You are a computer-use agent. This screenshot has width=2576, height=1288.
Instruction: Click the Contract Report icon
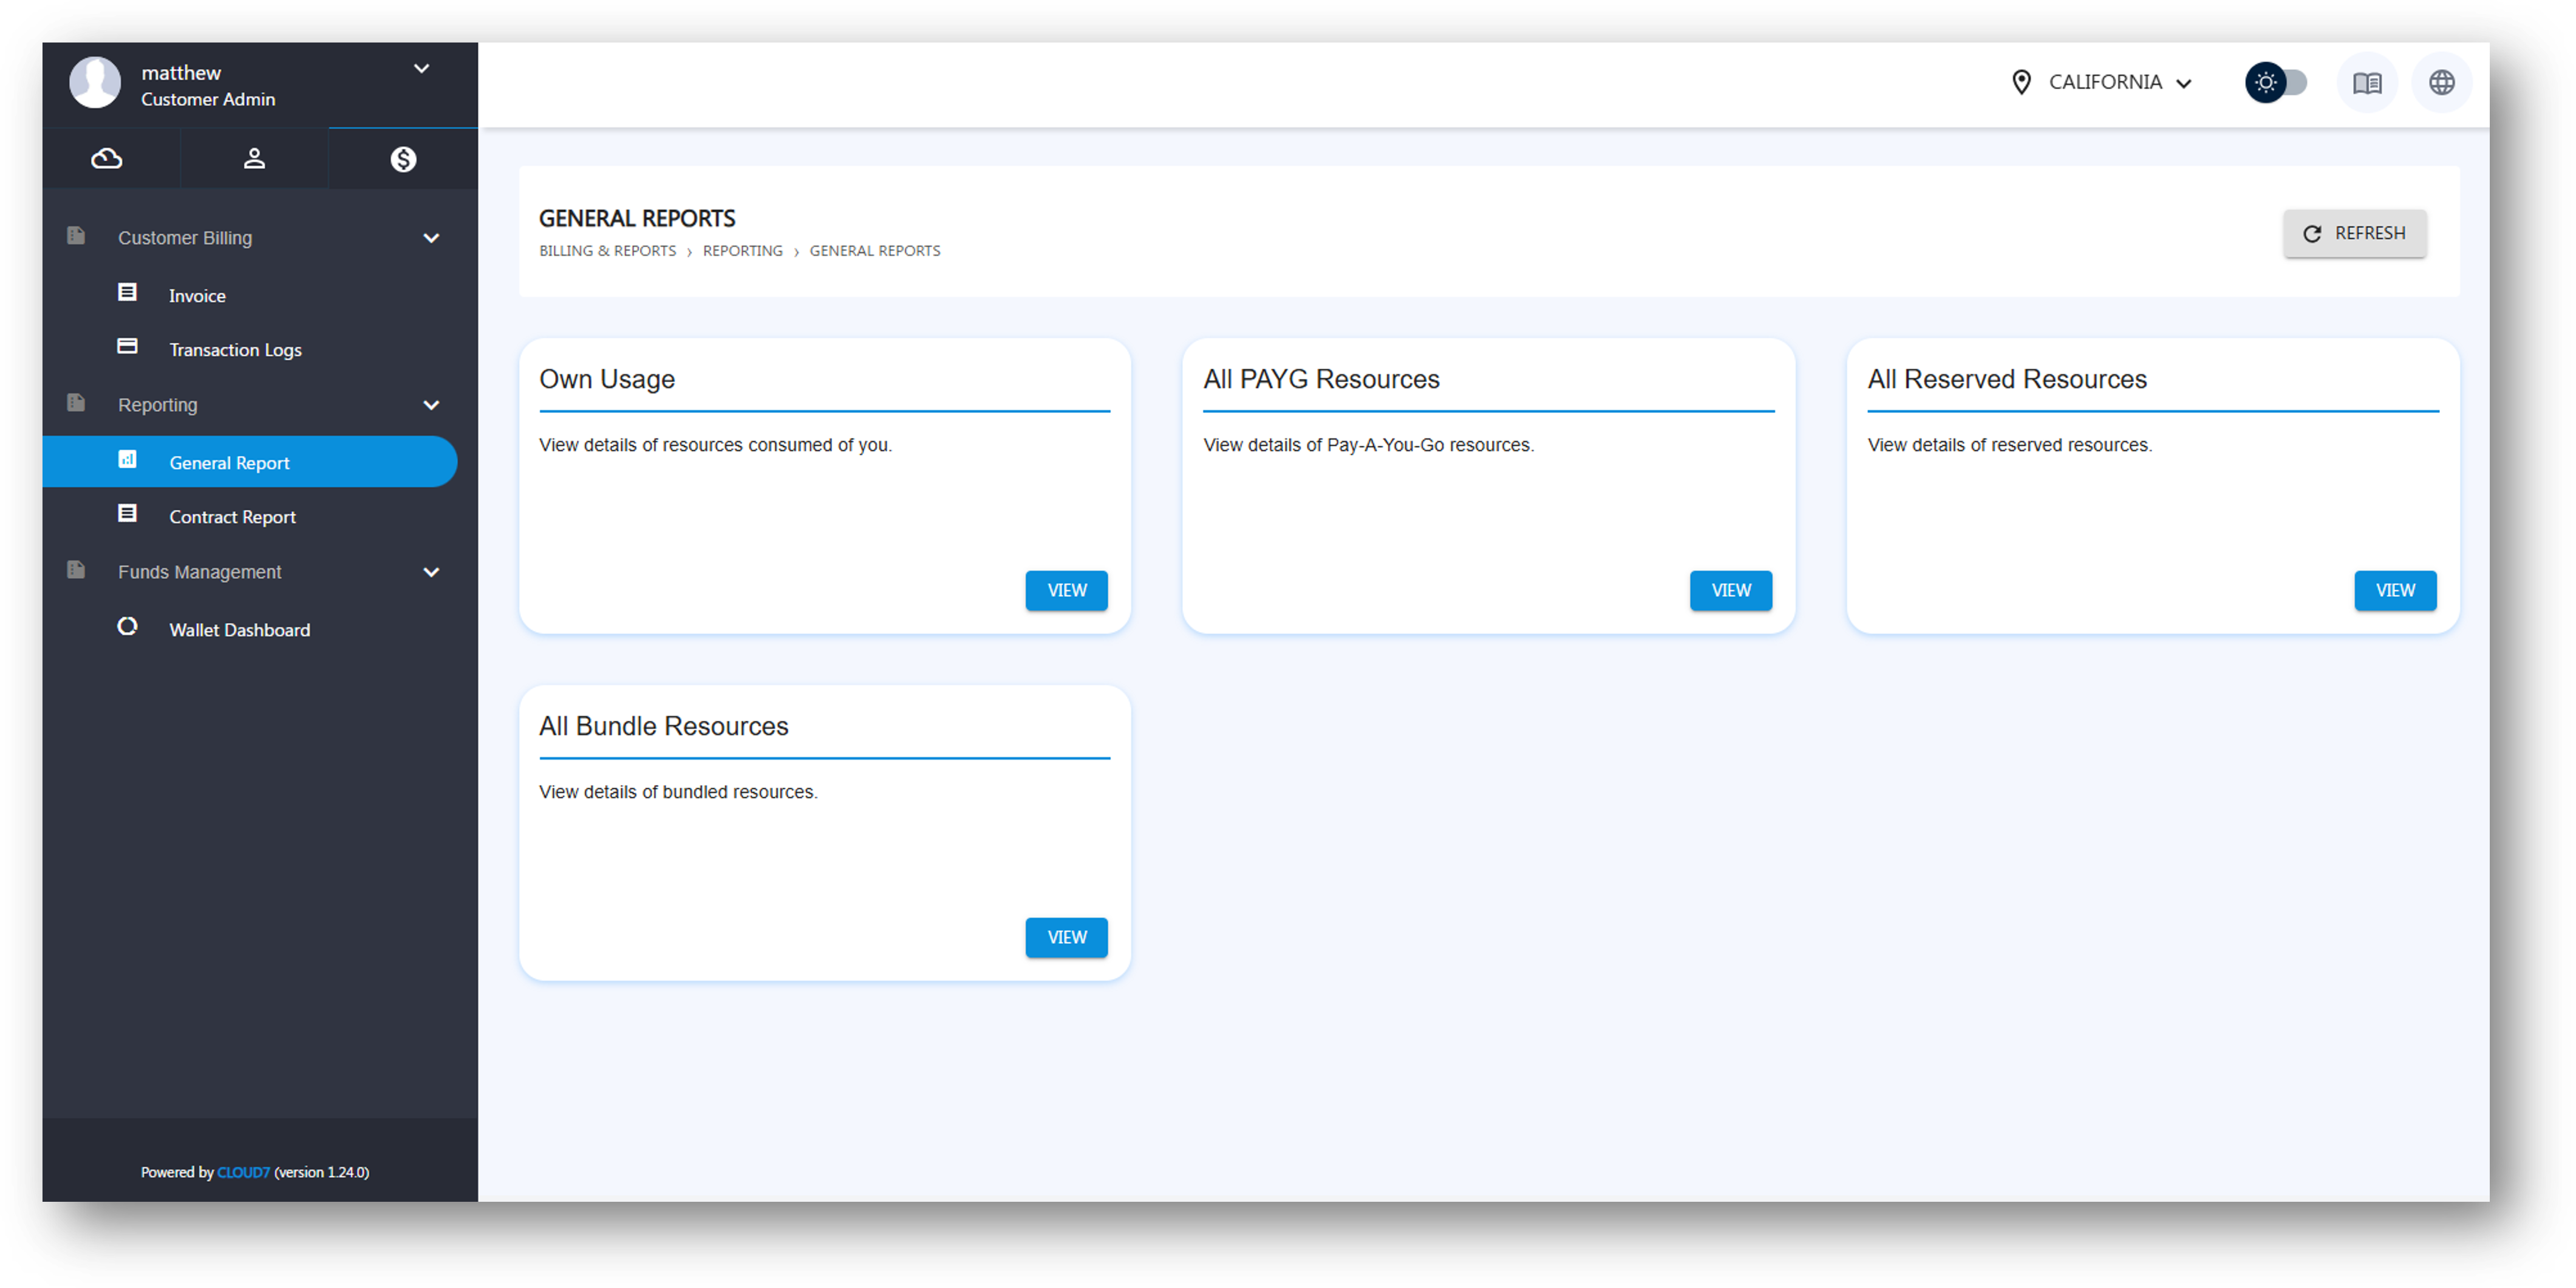coord(127,513)
